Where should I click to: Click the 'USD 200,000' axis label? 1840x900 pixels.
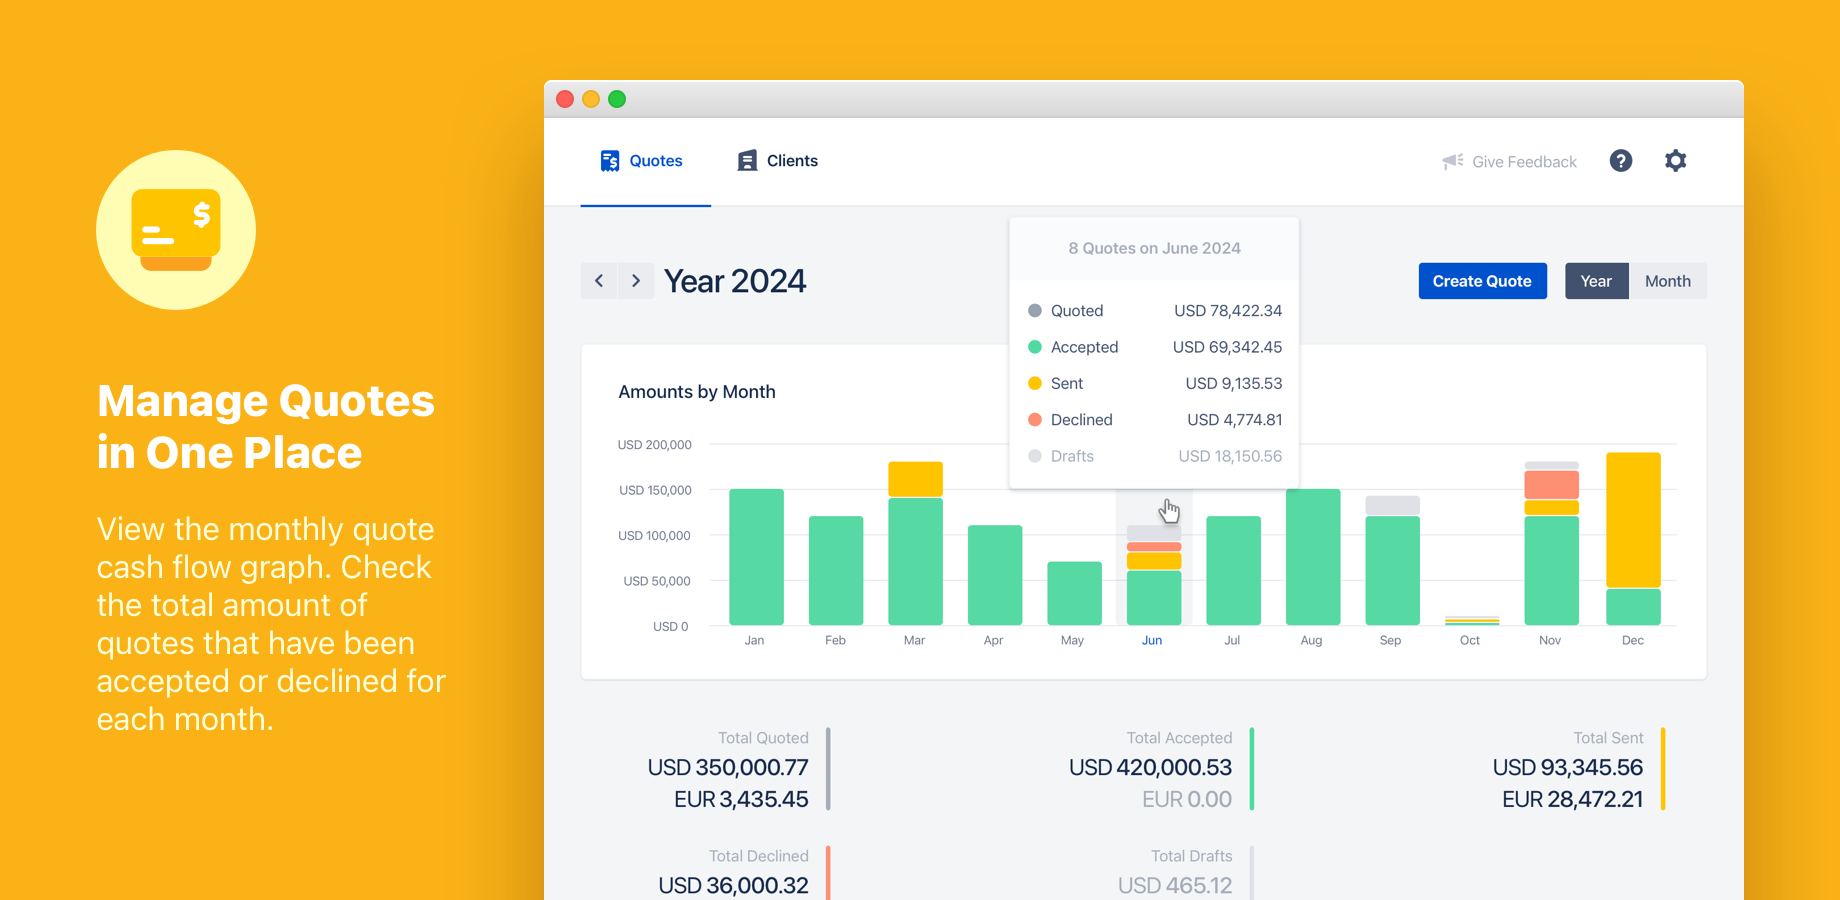tap(655, 445)
